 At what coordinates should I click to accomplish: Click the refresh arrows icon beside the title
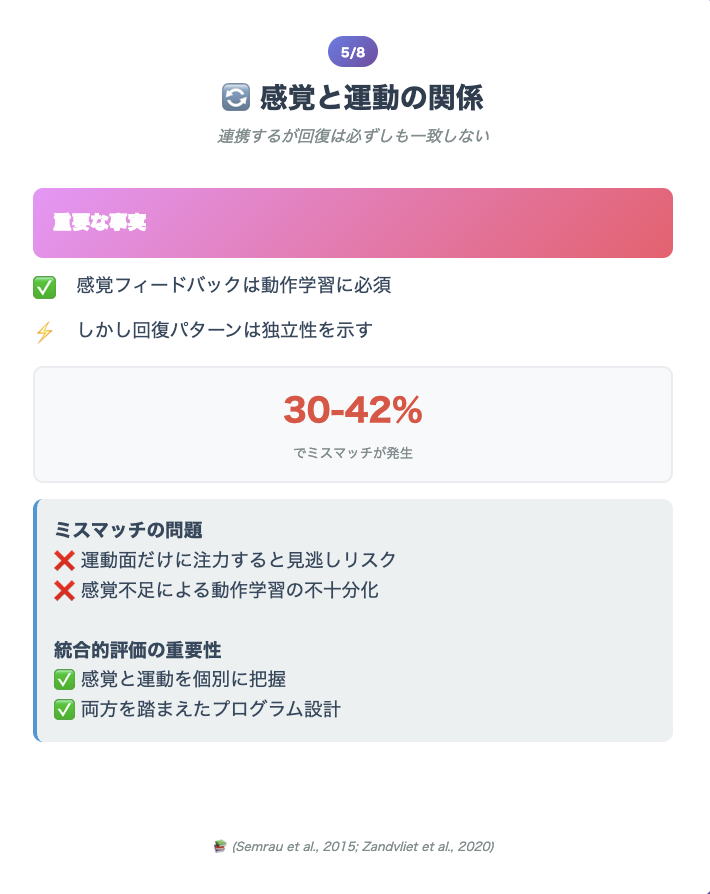coord(236,97)
